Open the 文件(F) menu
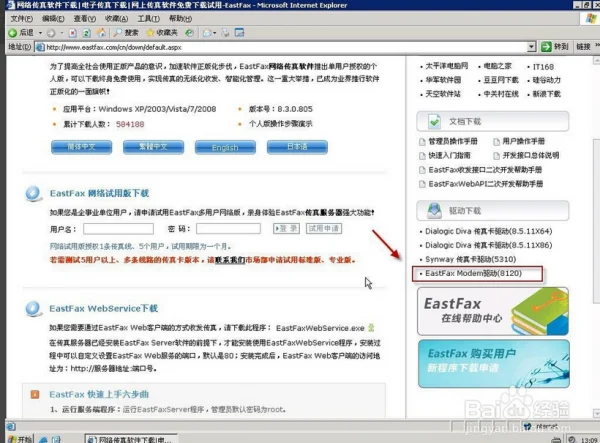600x443 pixels. 21,19
